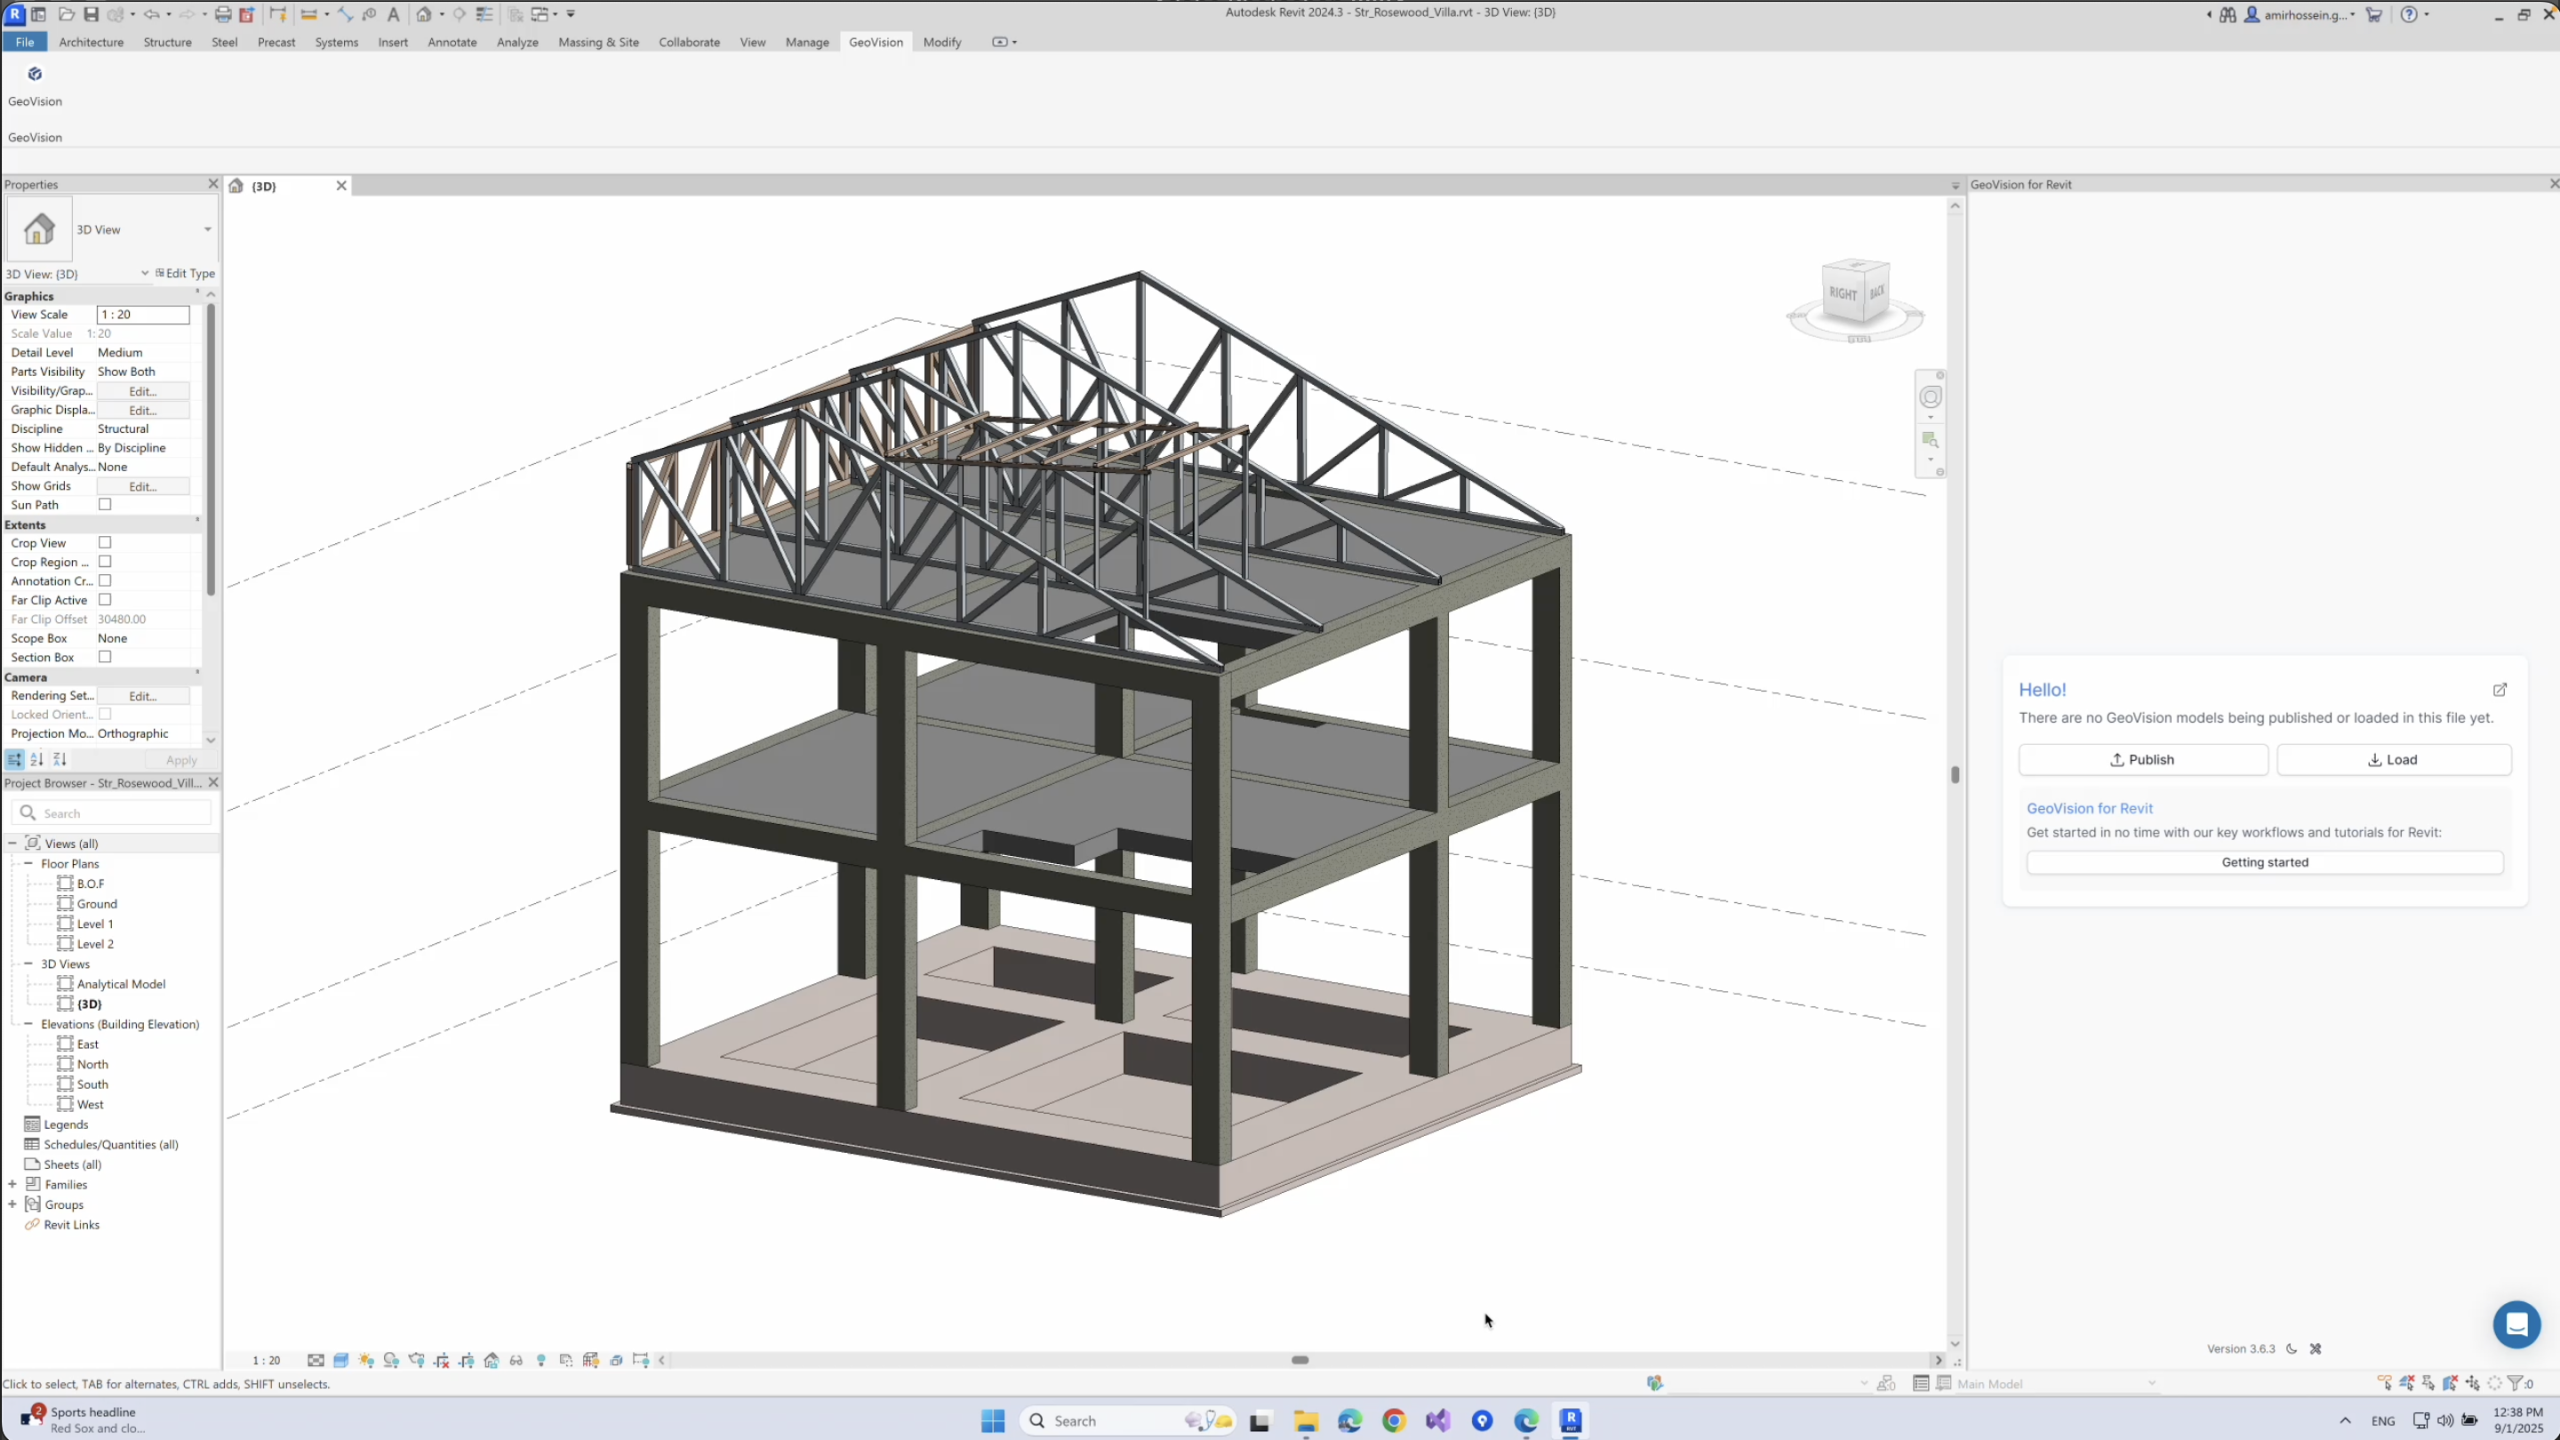
Task: Expand the Families tree node
Action: pos(13,1184)
